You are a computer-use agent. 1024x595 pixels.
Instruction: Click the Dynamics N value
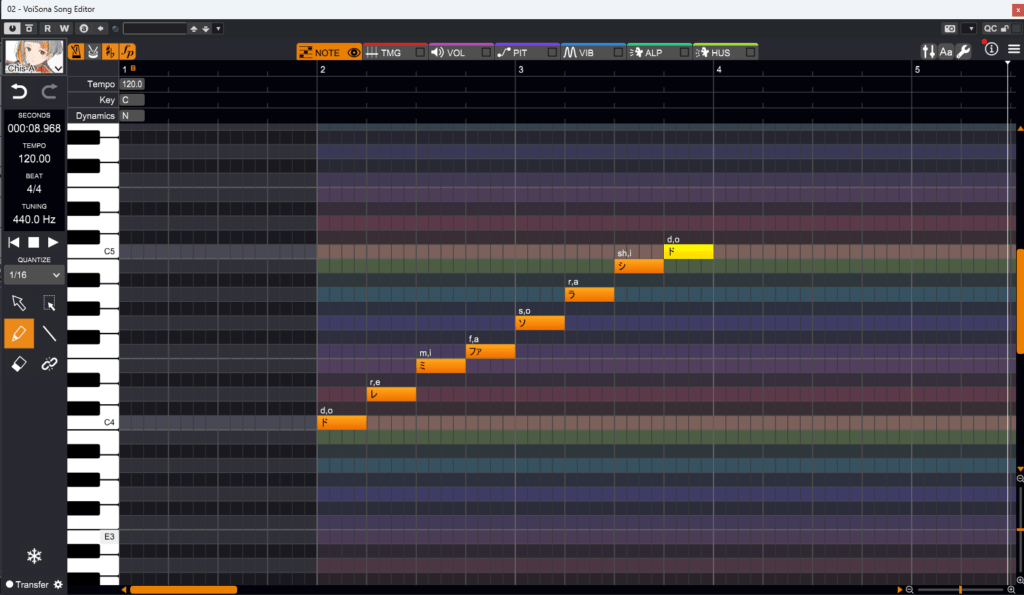[132, 116]
